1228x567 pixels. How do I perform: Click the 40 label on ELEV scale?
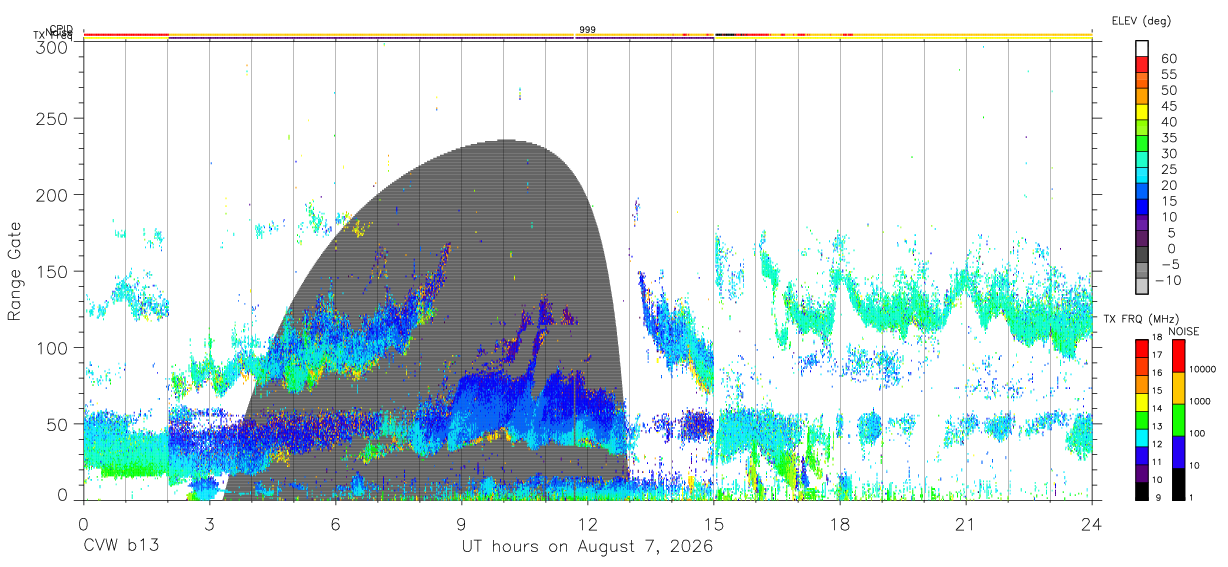(x=1169, y=122)
